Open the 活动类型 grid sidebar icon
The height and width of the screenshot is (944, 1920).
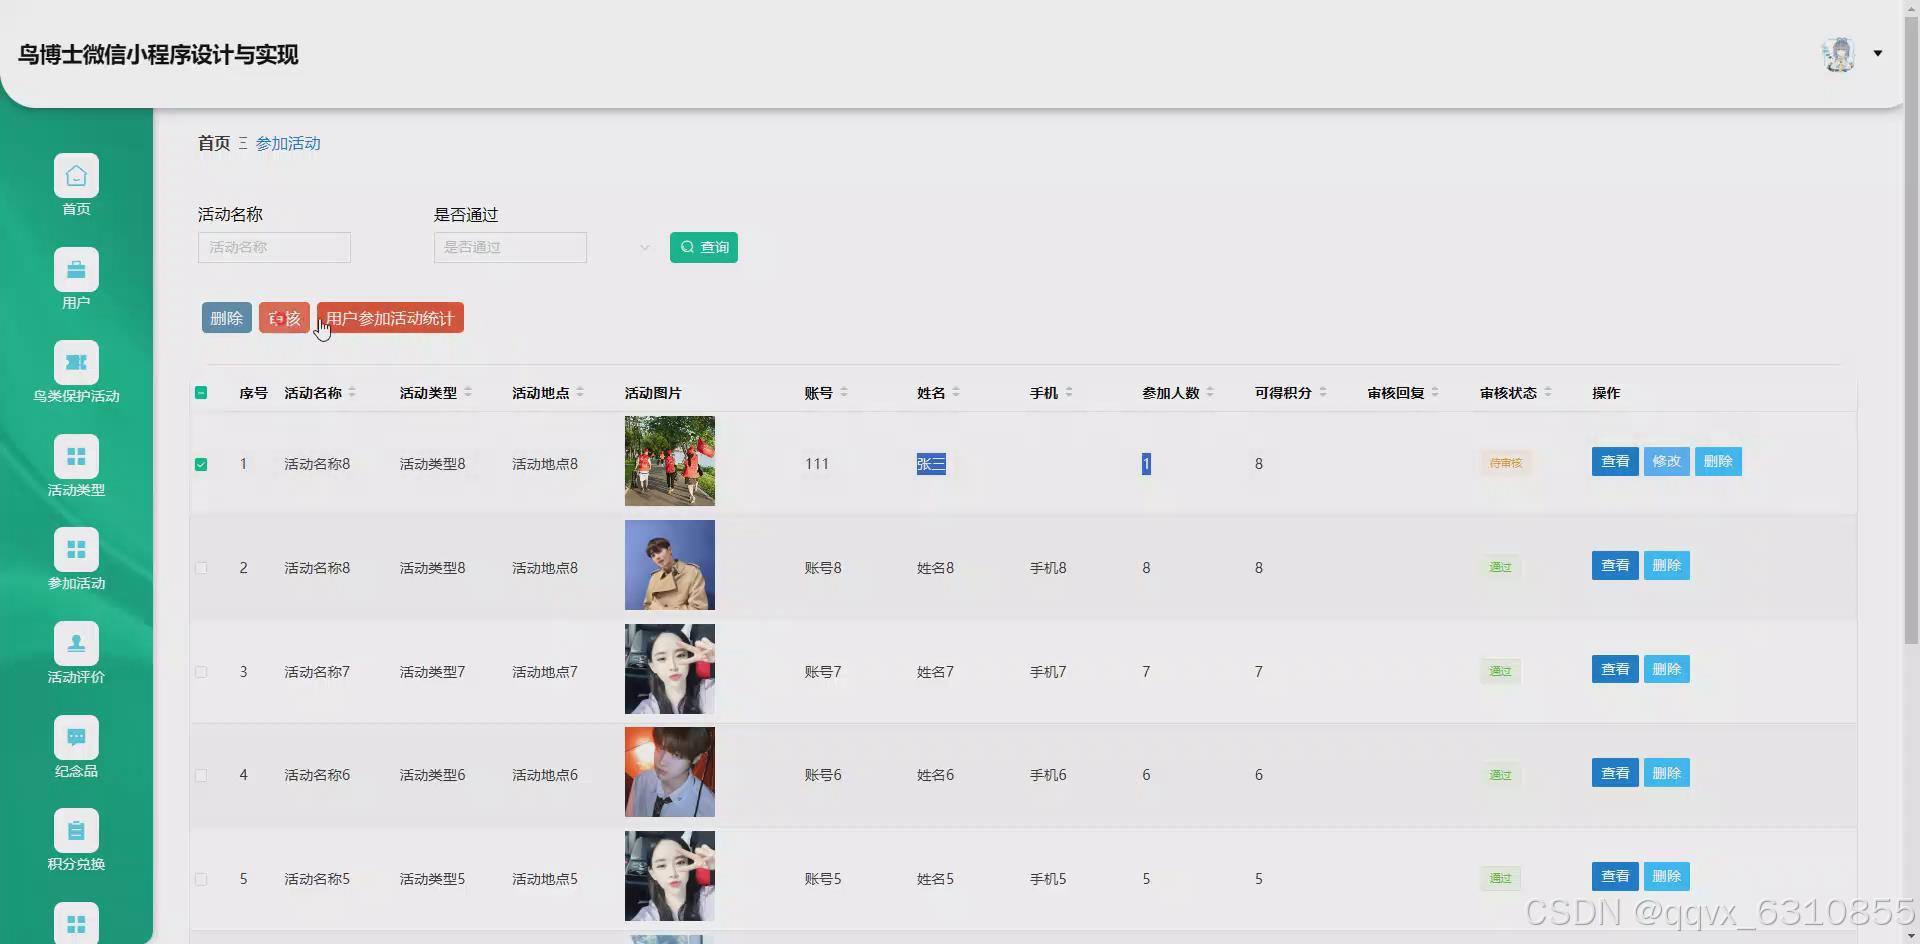(76, 457)
